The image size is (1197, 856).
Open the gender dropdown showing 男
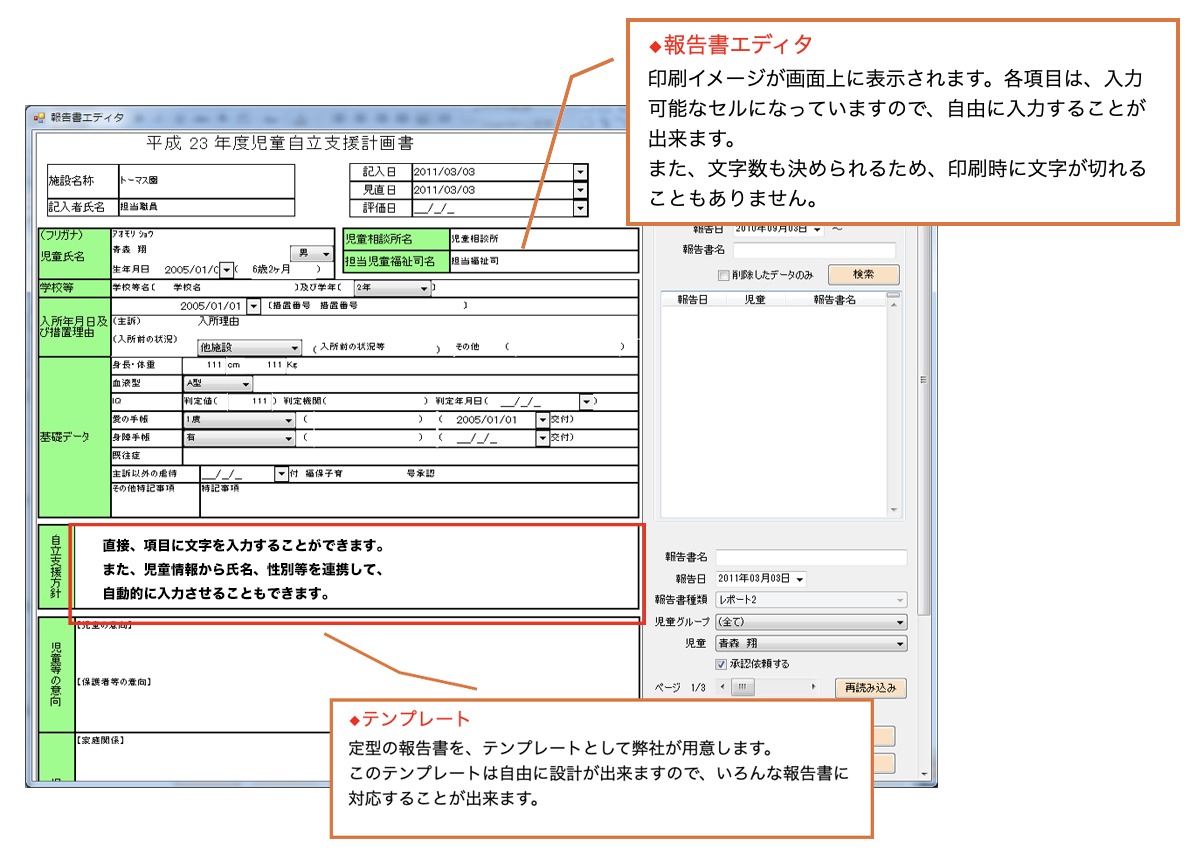click(x=311, y=253)
